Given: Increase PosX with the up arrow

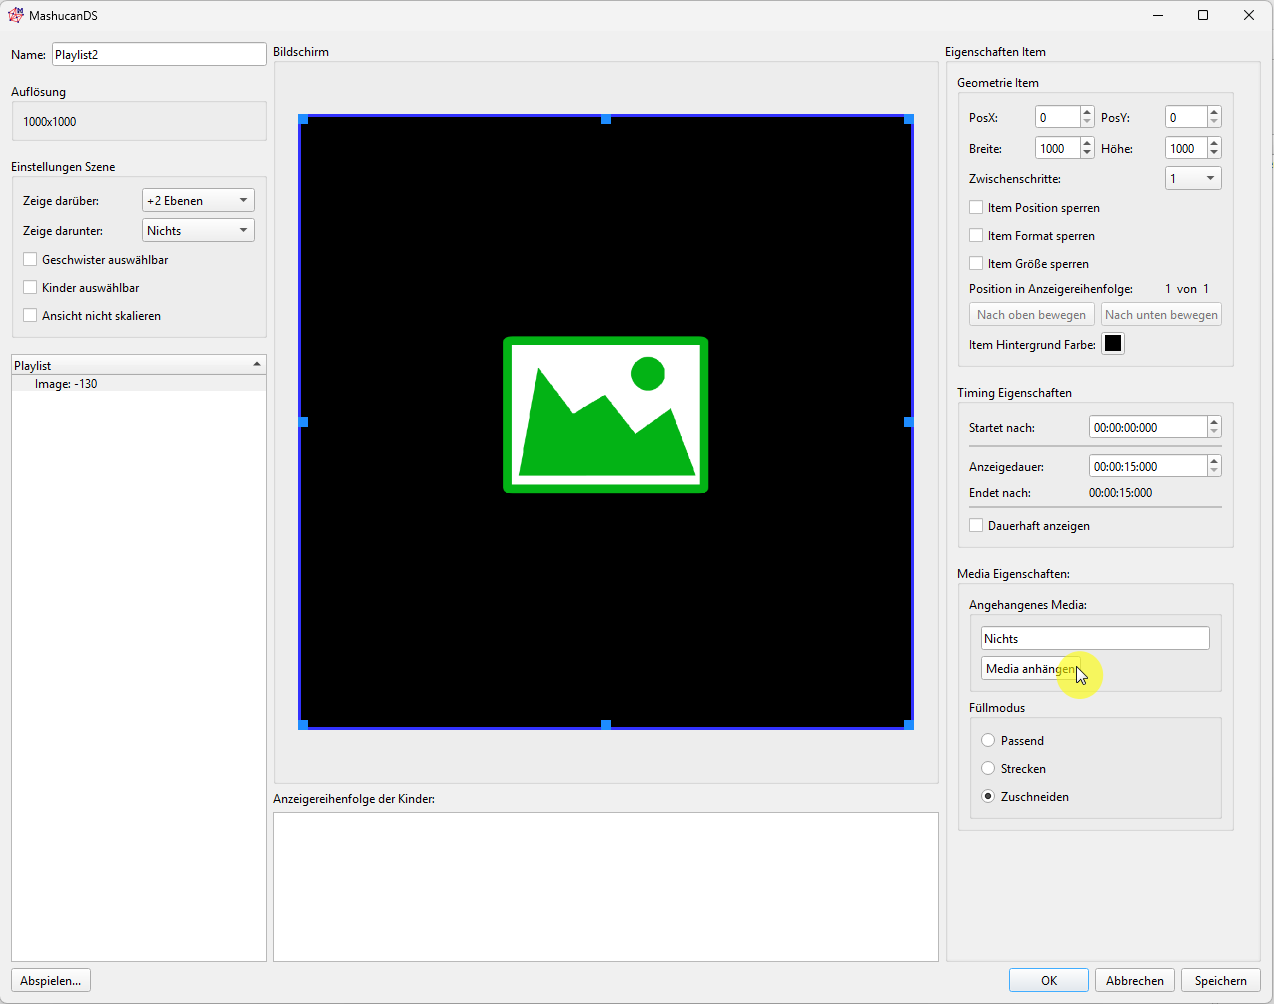Looking at the screenshot, I should coord(1087,112).
